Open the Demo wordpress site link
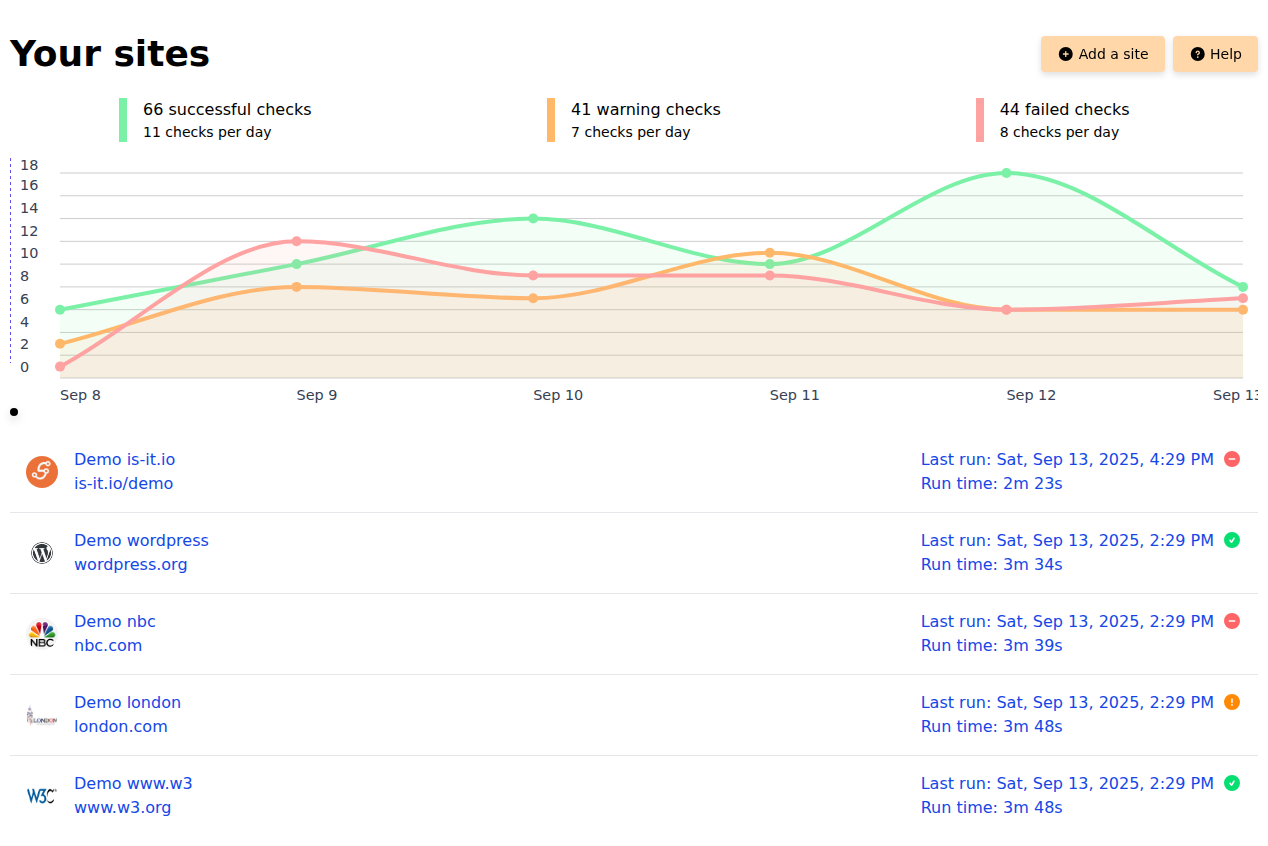The height and width of the screenshot is (846, 1268). click(x=141, y=541)
